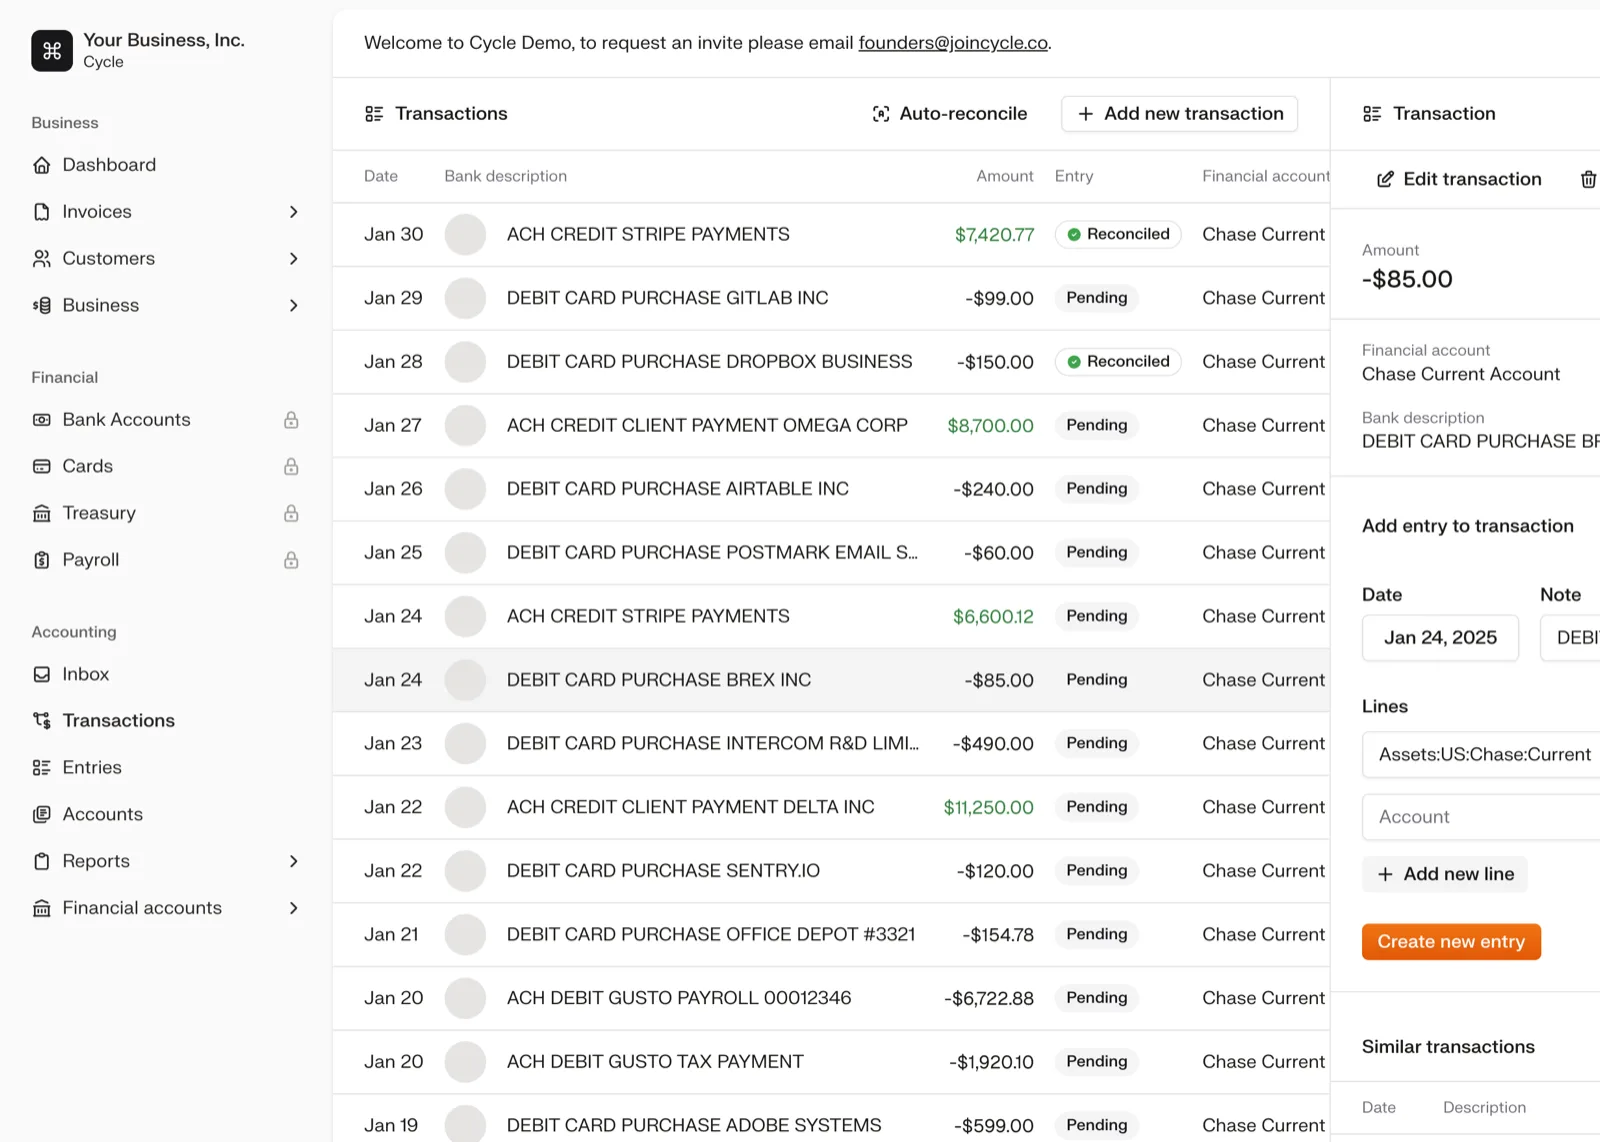Screen dimensions: 1600x1142
Task: Open the founders@joincycle.co email link
Action: point(953,43)
